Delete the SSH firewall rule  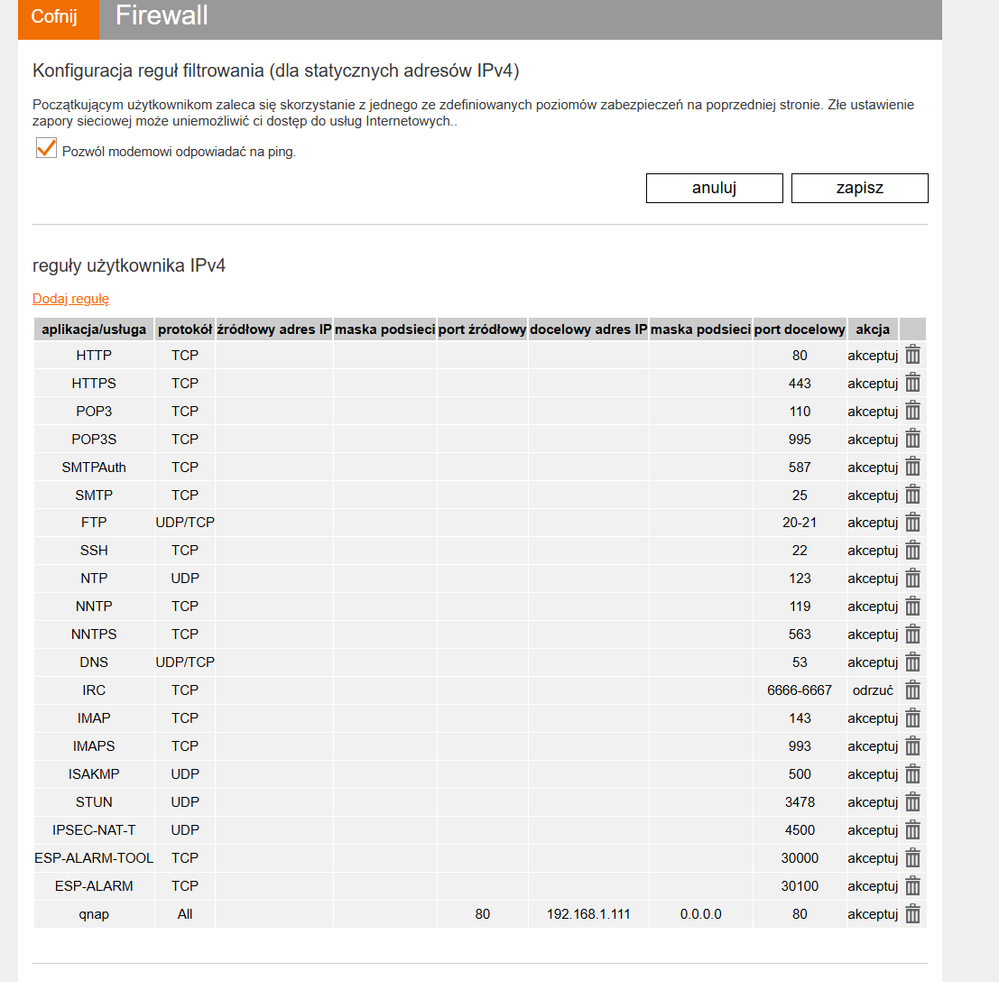(912, 550)
